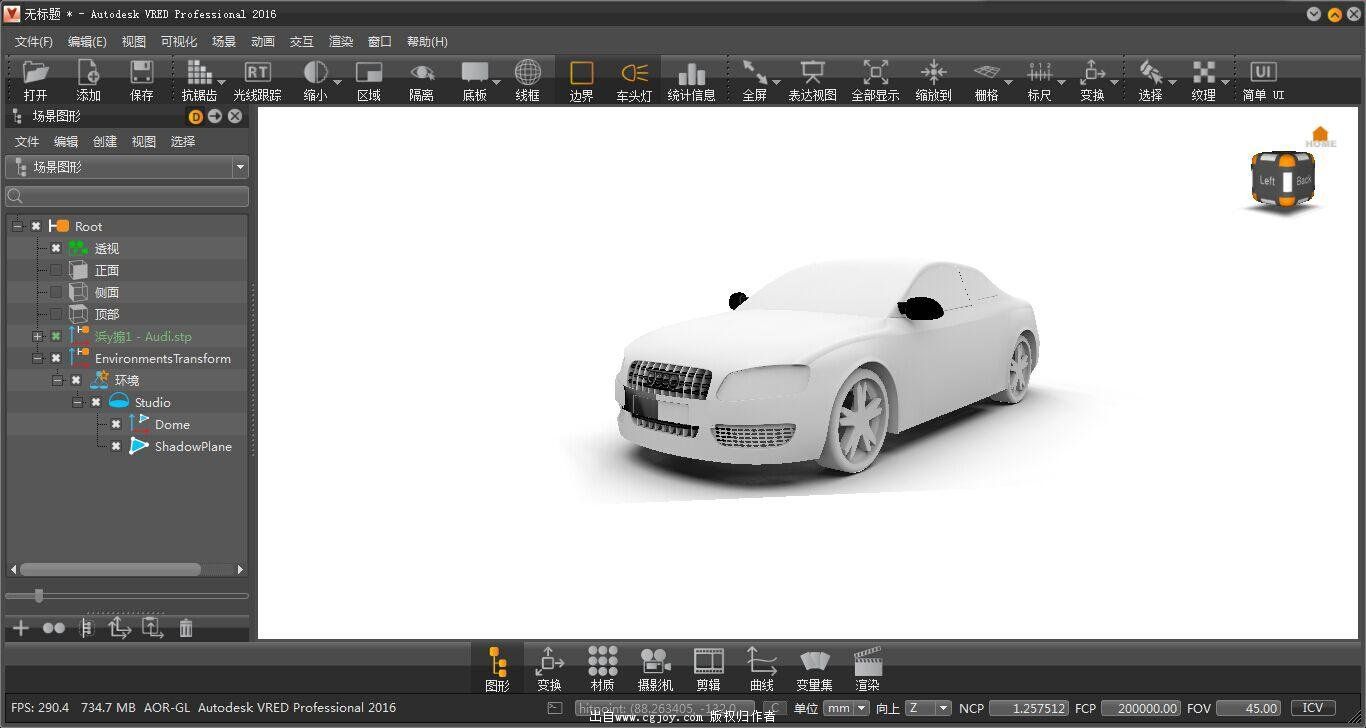
Task: Enable checkbox of 顶部 node
Action: coord(56,314)
